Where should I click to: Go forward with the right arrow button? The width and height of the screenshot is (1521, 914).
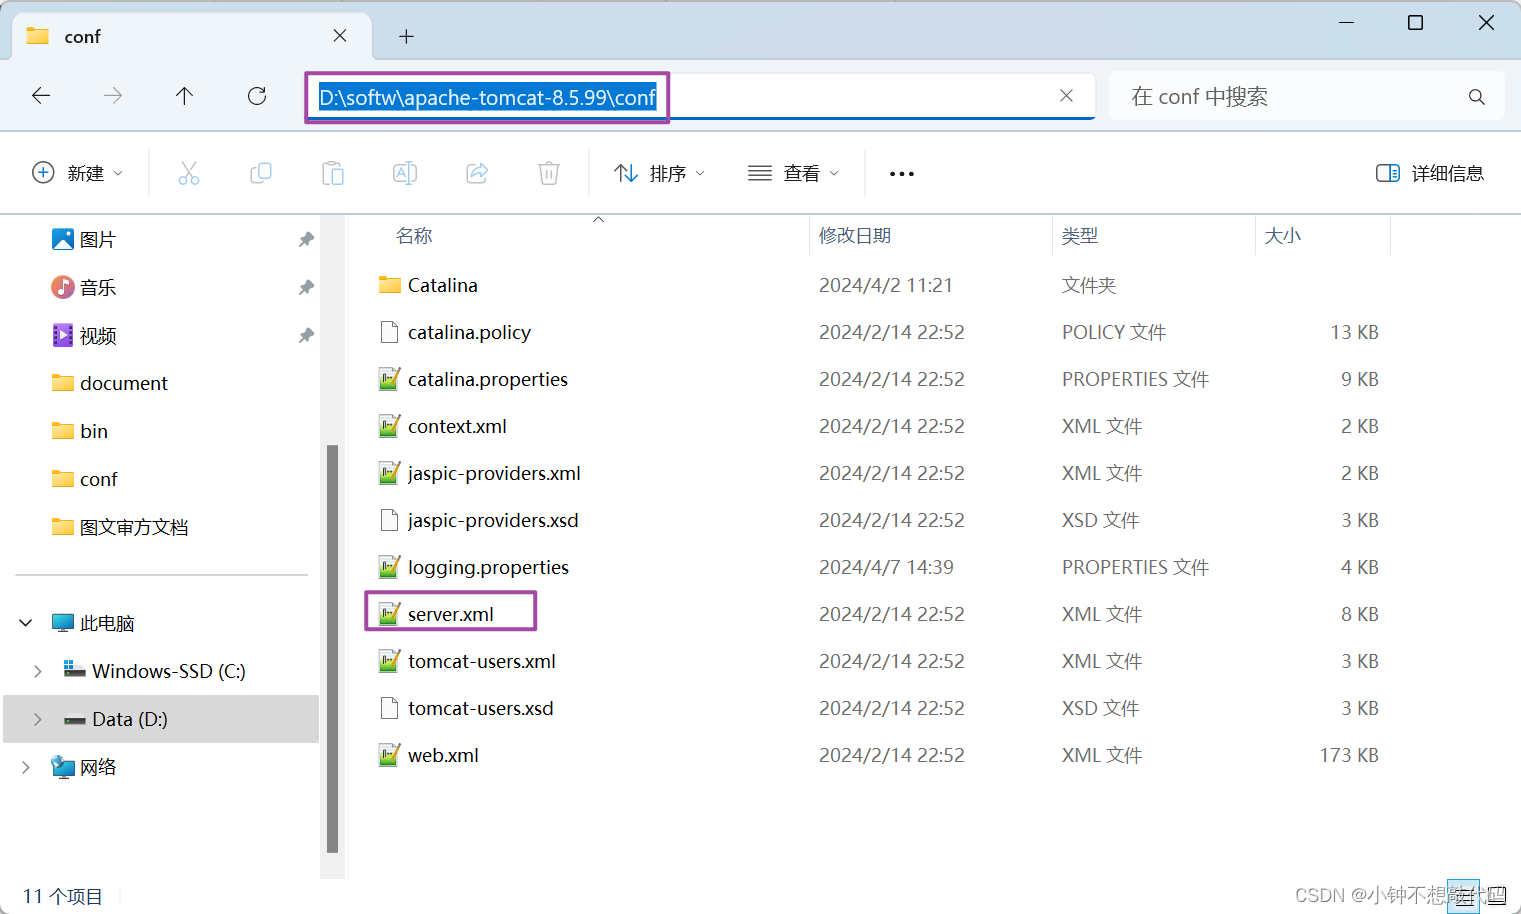click(x=113, y=96)
